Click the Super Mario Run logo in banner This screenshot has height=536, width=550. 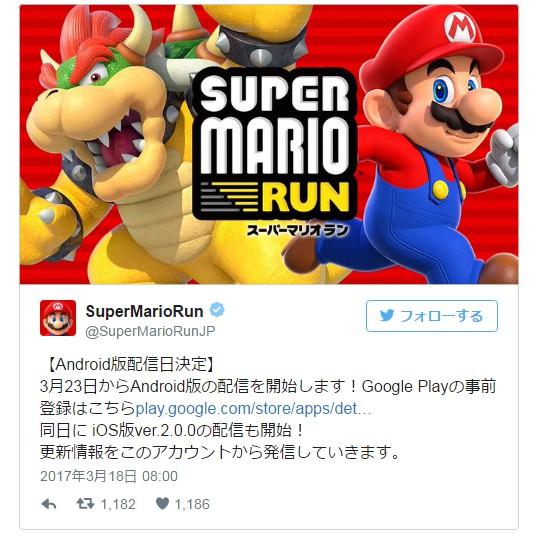pyautogui.click(x=274, y=144)
